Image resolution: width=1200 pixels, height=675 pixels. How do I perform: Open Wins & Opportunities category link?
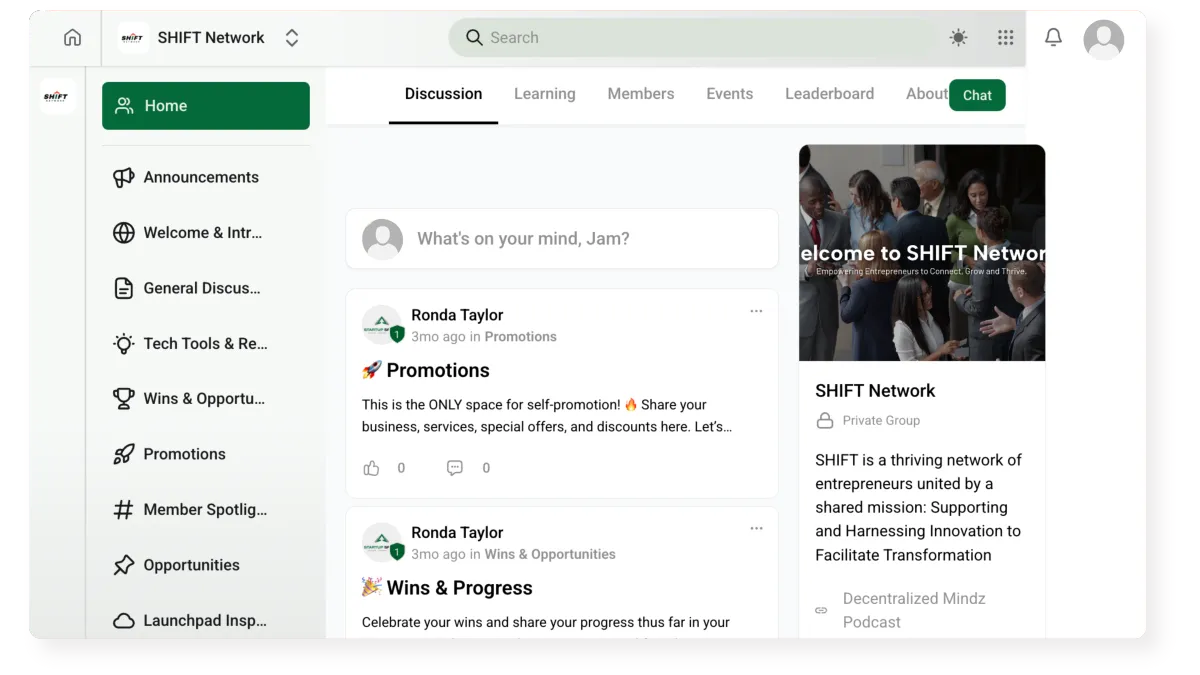[550, 554]
